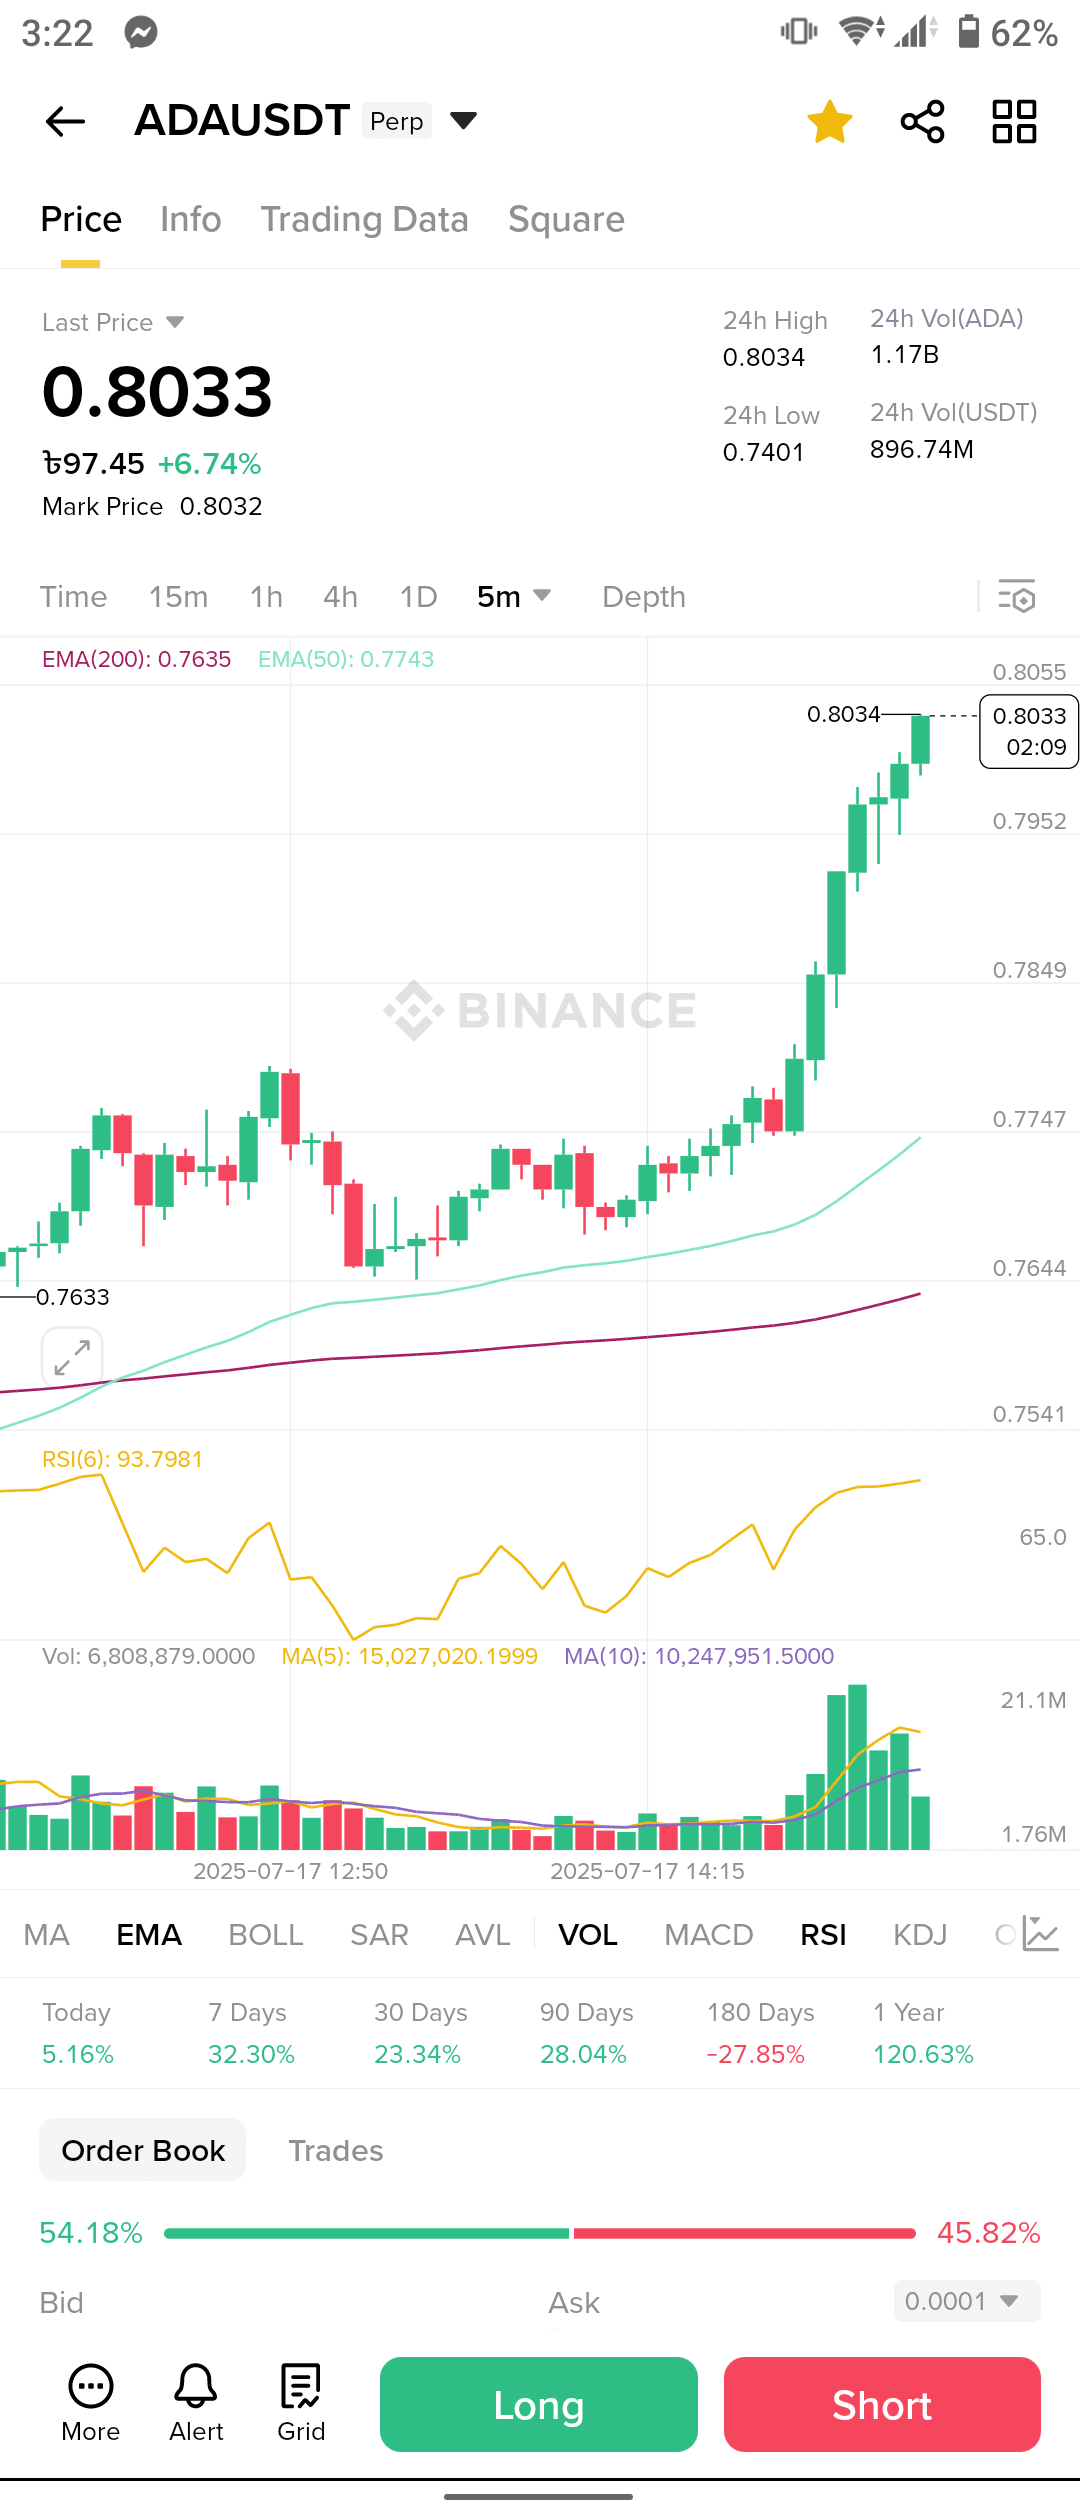
Task: Tap the Wi-Fi status icon
Action: [860, 32]
